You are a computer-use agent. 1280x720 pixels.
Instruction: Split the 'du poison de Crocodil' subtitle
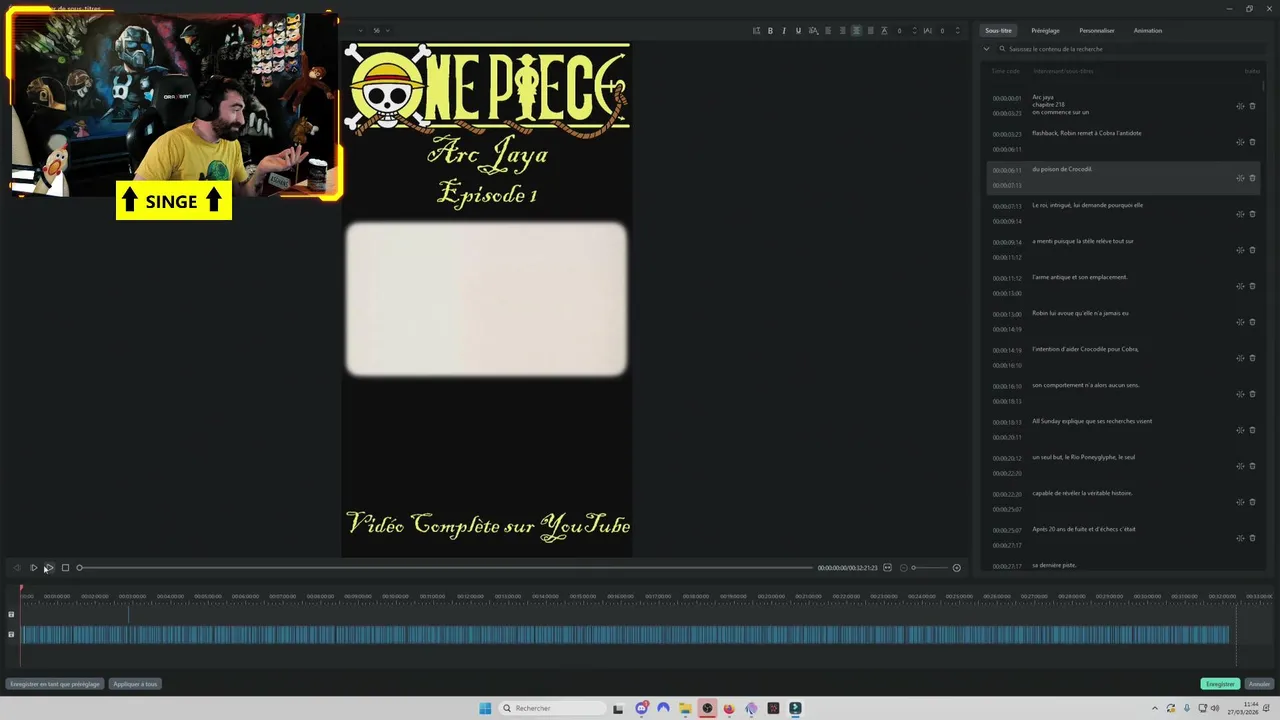(1240, 178)
